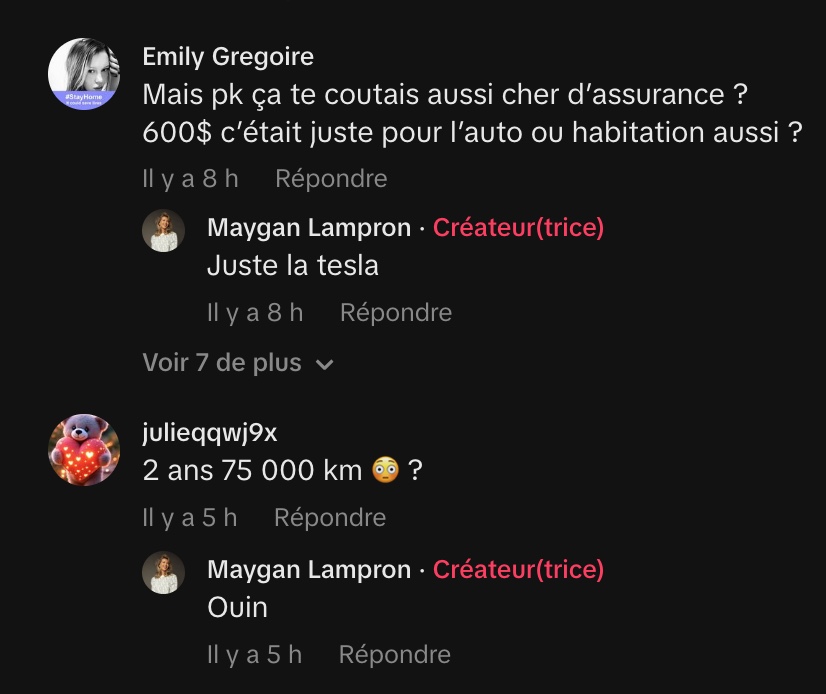Reply to the '2 ans 75 000 km' comment
Screen dimensions: 826x694
coord(330,517)
